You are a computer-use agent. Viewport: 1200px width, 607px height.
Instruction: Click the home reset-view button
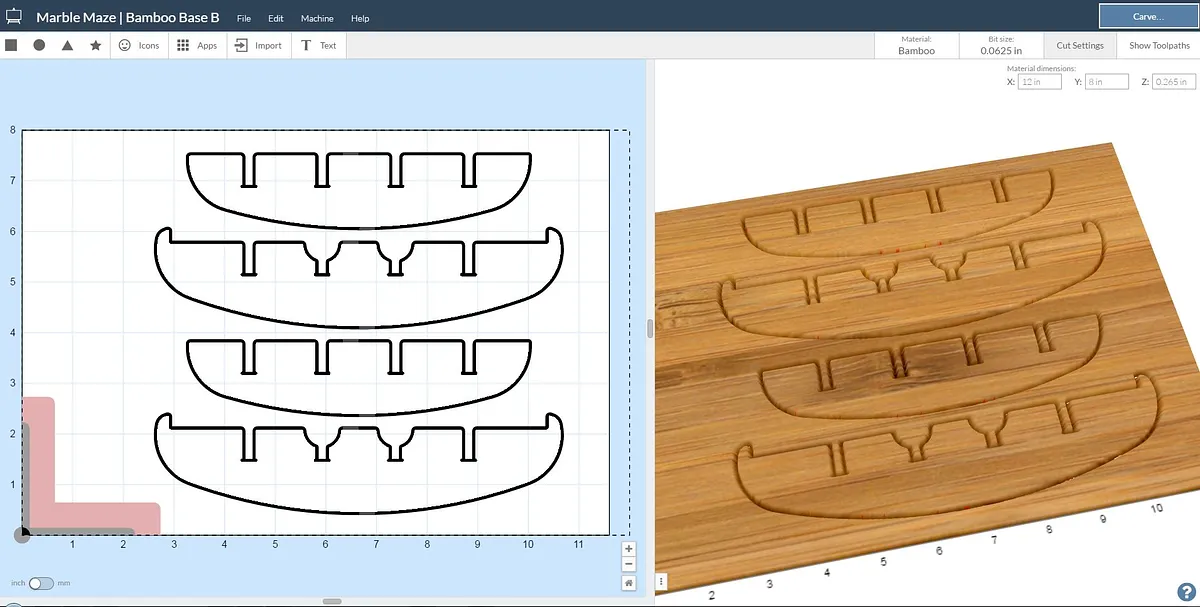click(x=629, y=582)
